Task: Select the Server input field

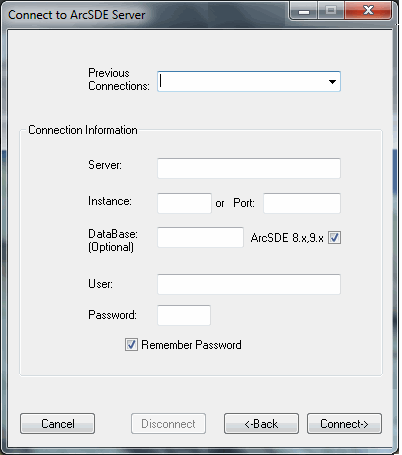Action: point(249,168)
